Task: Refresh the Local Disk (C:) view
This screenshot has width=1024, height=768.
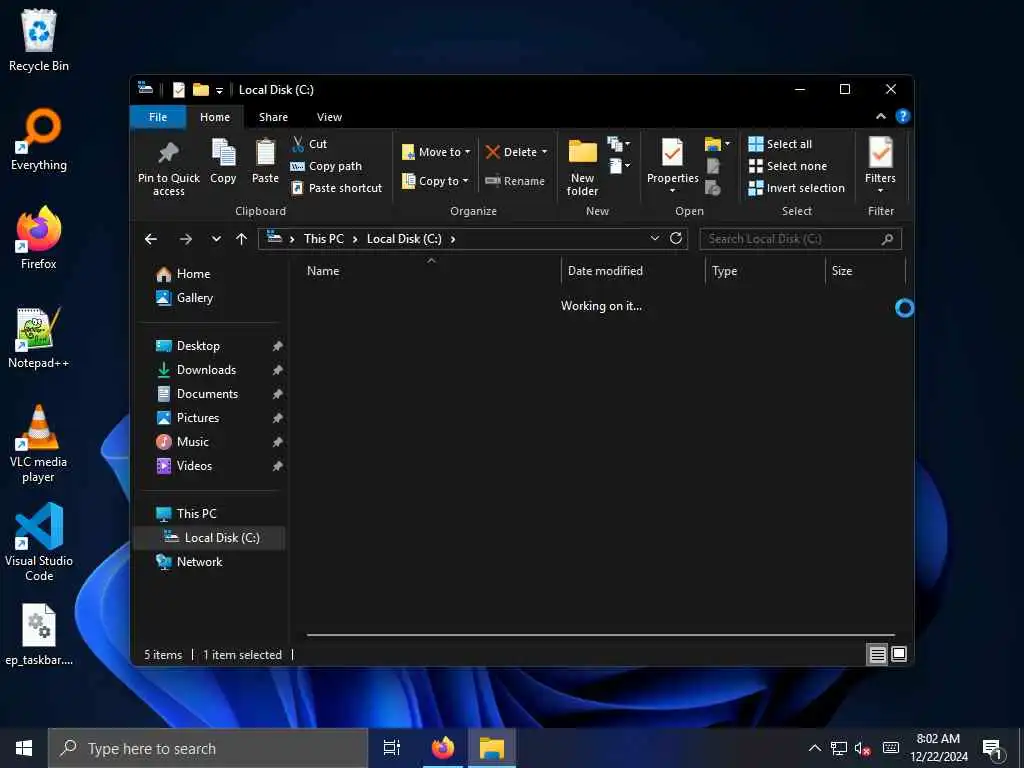Action: pos(676,238)
